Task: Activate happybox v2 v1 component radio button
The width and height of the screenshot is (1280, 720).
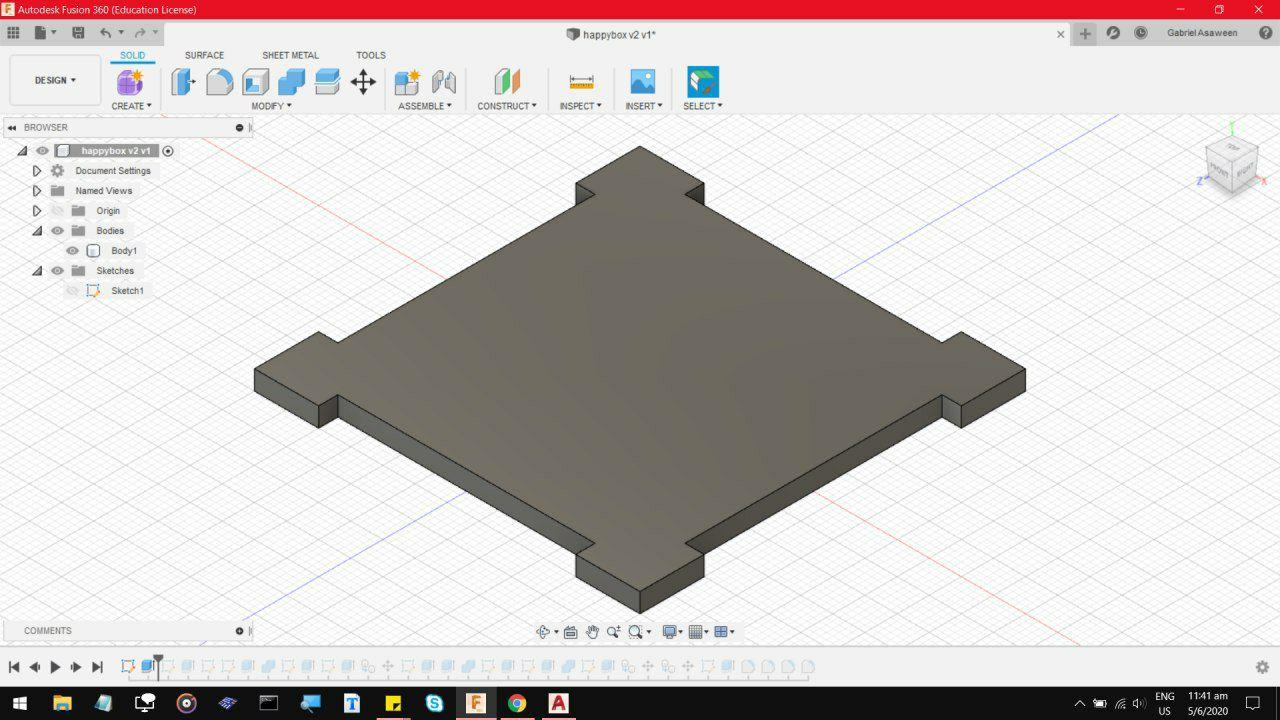Action: (x=168, y=151)
